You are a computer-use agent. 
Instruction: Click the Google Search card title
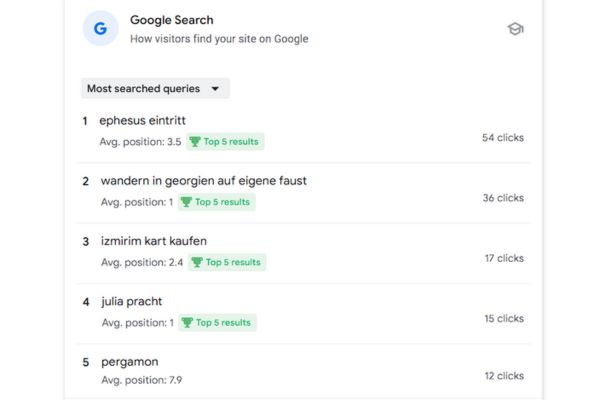pyautogui.click(x=172, y=20)
